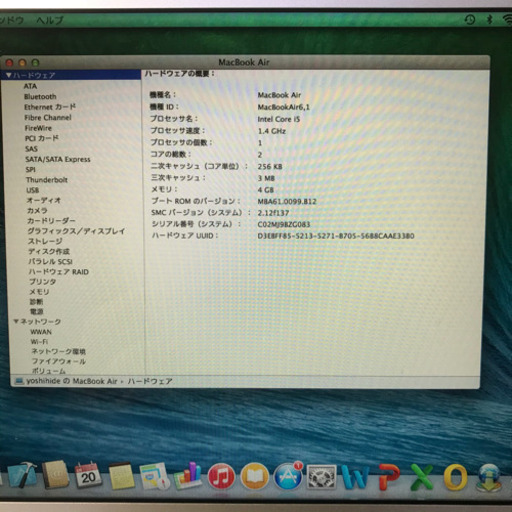Launch iTunes from the Dock
512x512 pixels.
pyautogui.click(x=221, y=476)
